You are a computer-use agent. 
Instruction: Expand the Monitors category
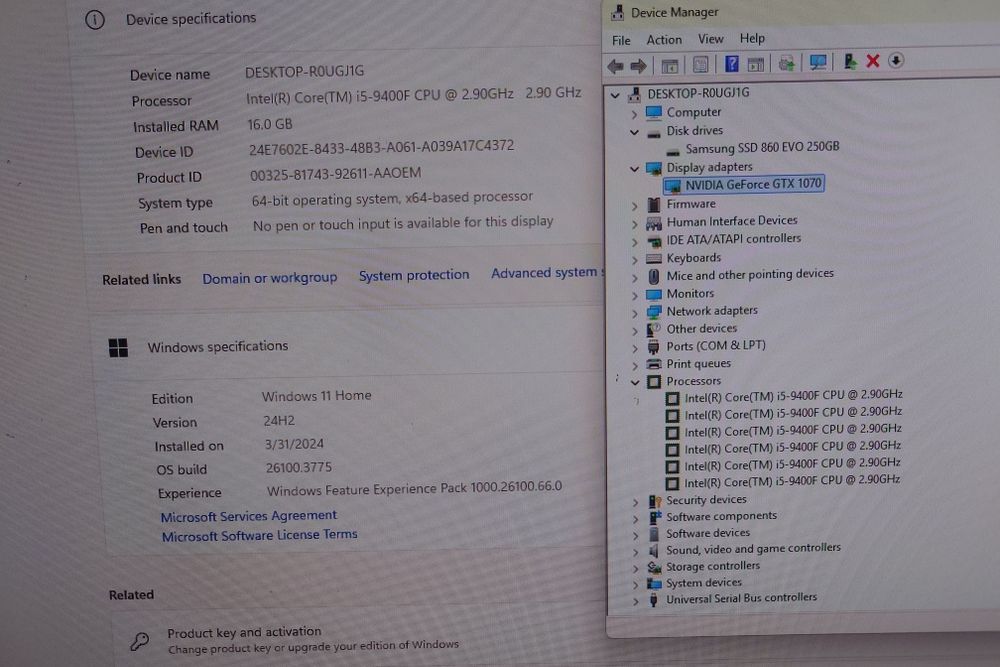[634, 295]
